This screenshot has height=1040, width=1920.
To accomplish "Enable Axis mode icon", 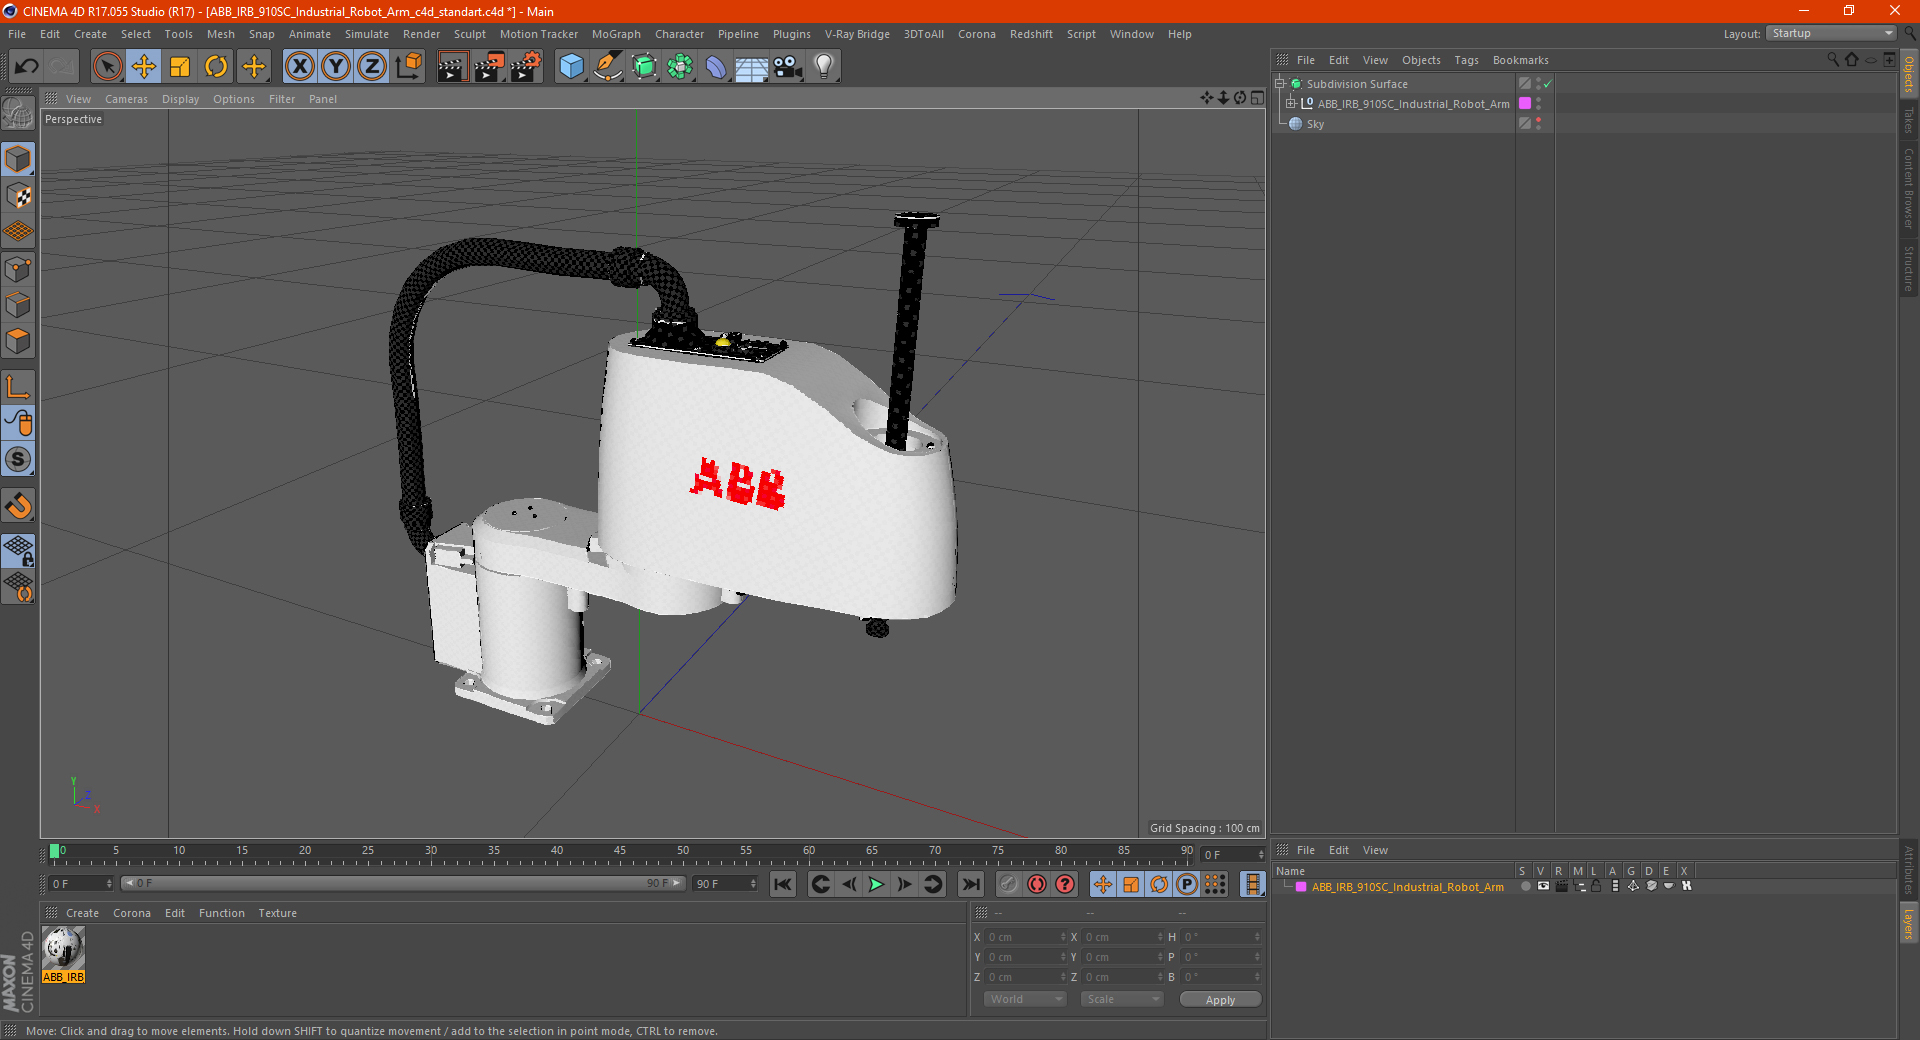I will [x=18, y=387].
